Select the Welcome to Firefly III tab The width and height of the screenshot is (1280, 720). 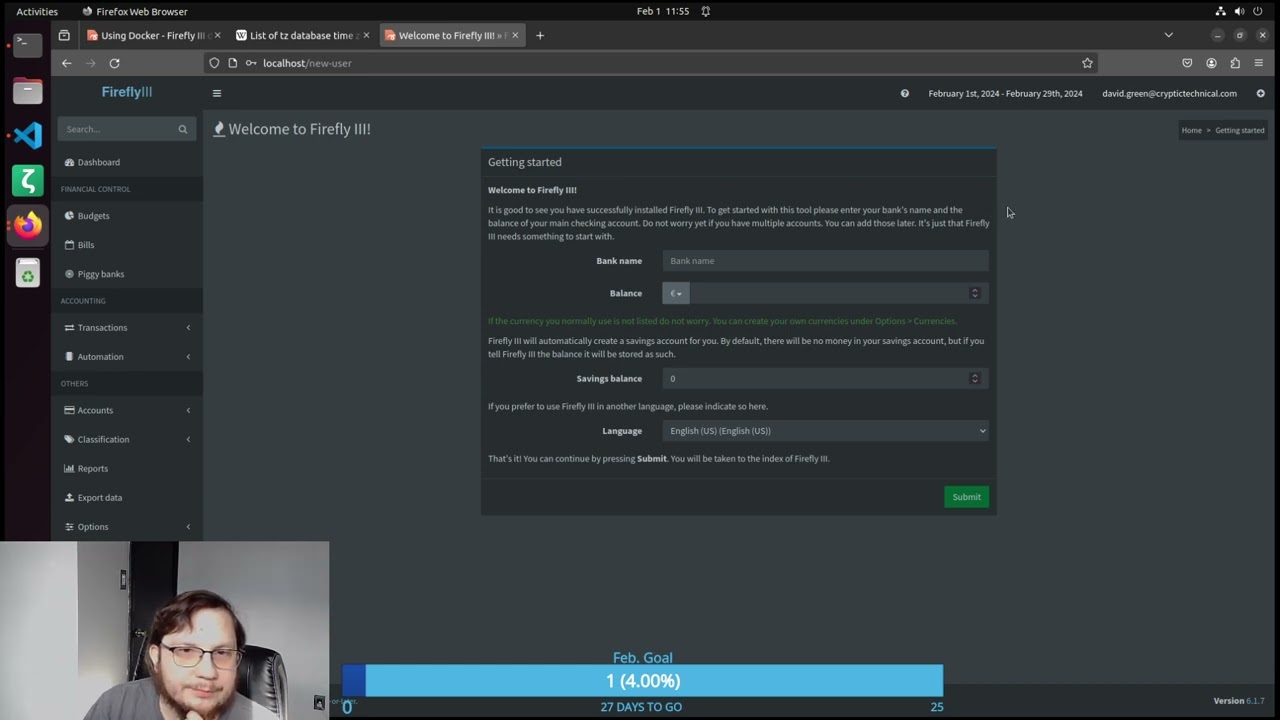452,35
